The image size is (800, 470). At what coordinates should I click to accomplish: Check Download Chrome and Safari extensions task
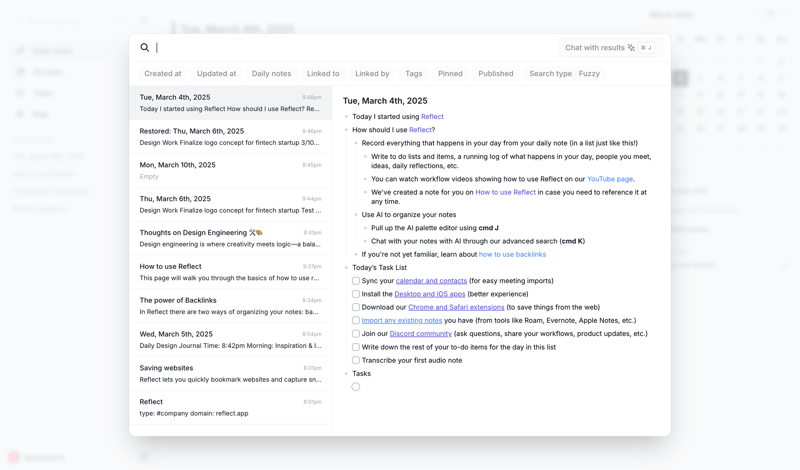[356, 307]
